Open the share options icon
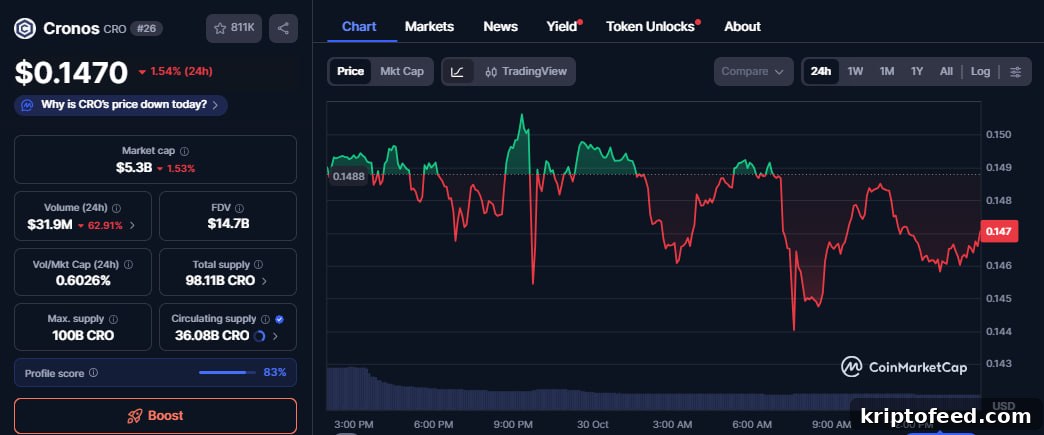 click(283, 28)
